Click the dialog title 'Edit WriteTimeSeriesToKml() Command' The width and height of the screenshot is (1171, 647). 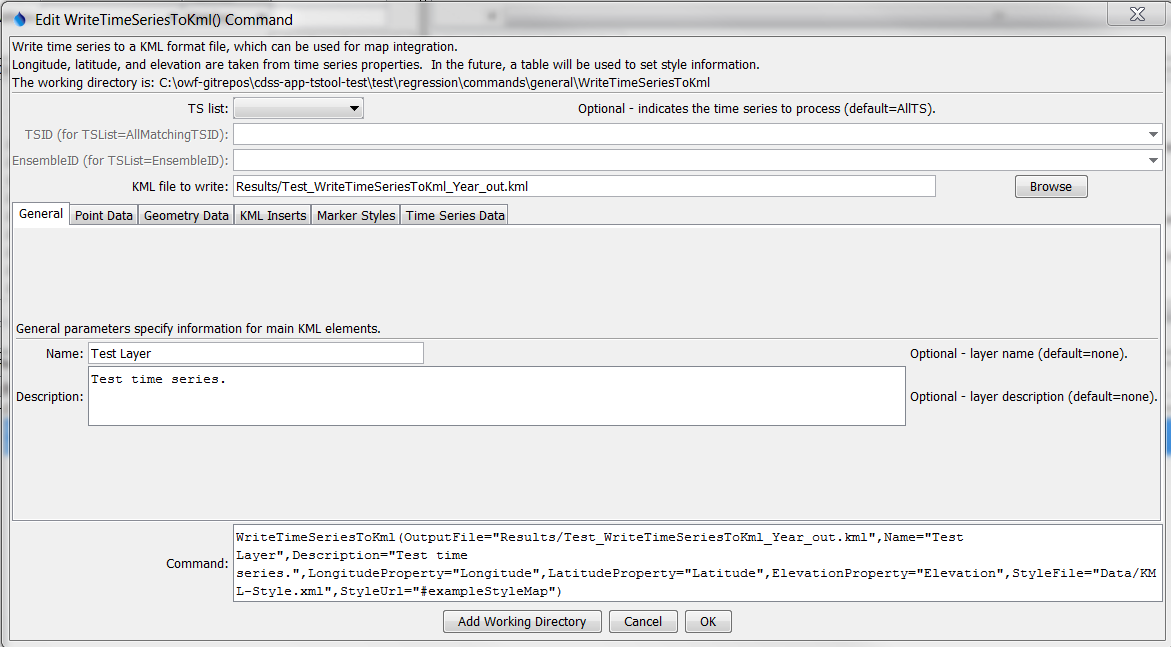click(164, 19)
